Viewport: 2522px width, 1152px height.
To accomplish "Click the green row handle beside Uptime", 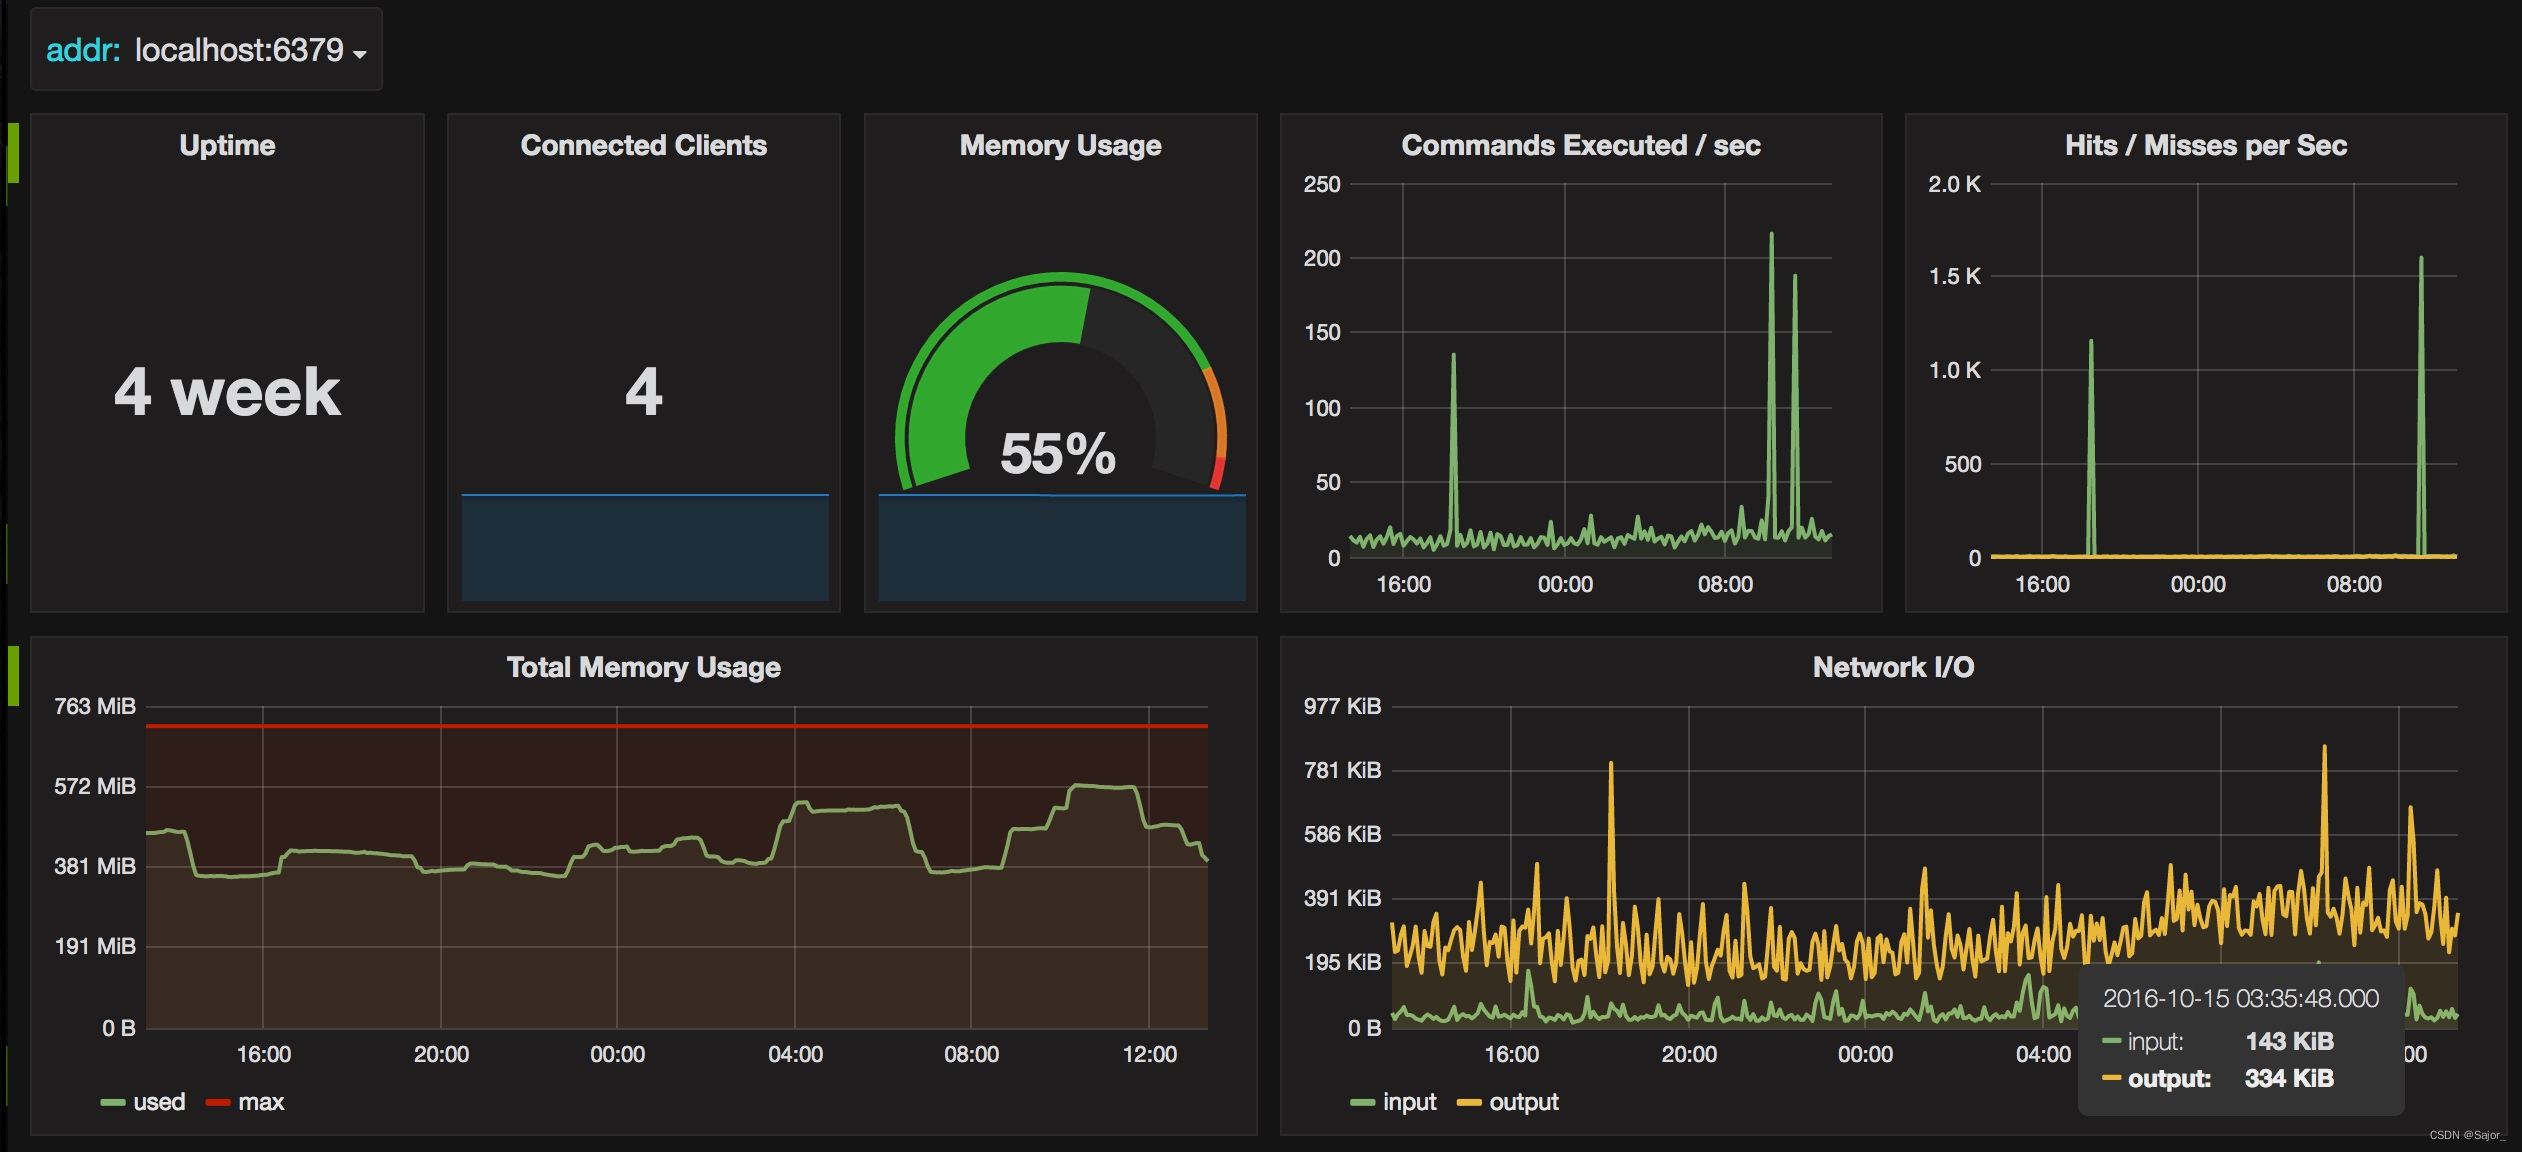I will [x=13, y=152].
